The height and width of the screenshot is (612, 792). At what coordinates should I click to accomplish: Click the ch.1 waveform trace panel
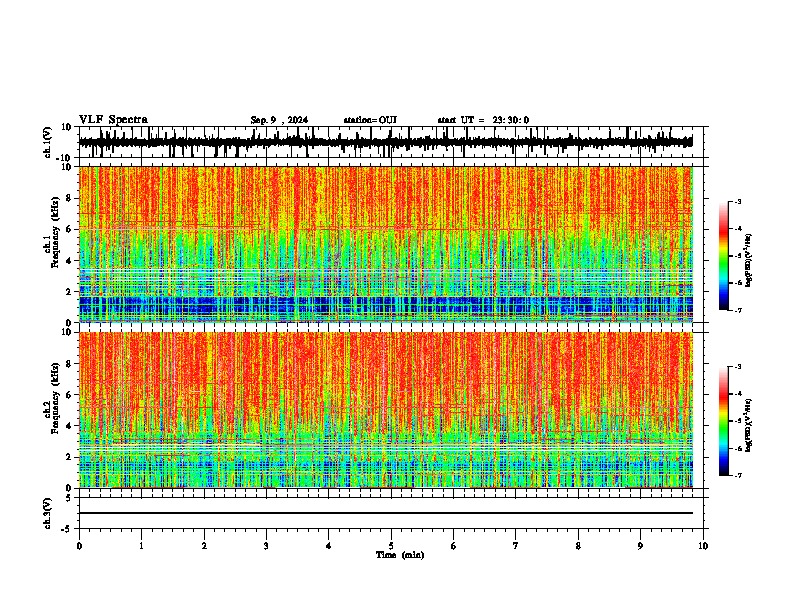391,142
